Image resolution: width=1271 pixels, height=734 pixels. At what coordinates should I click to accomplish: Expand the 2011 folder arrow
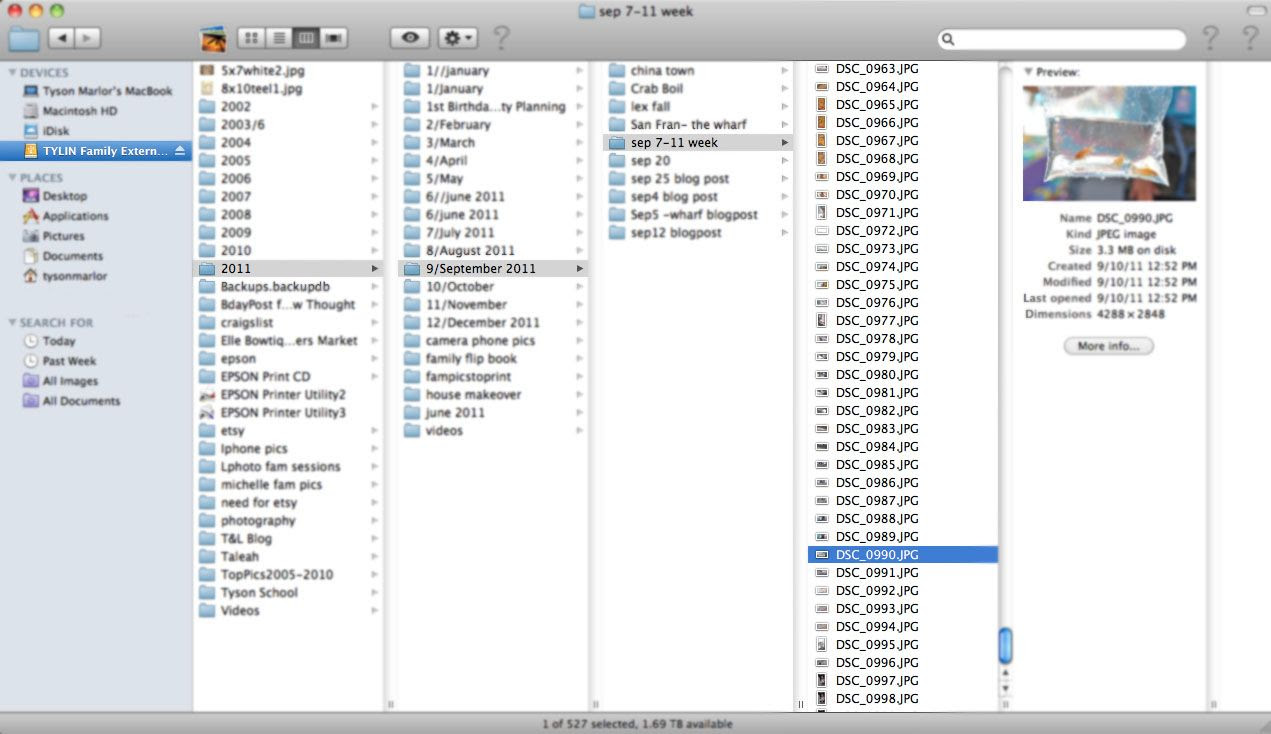coord(375,269)
